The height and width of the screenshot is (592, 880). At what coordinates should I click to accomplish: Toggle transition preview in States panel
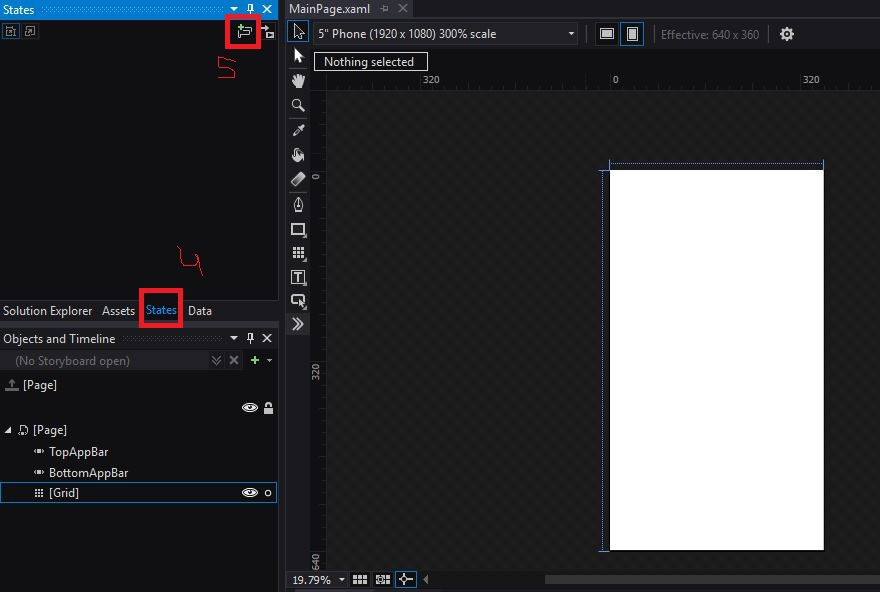(268, 32)
